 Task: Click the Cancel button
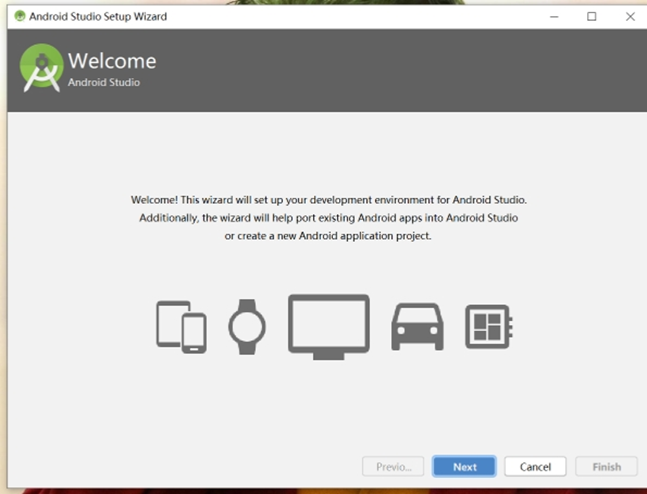(x=535, y=467)
